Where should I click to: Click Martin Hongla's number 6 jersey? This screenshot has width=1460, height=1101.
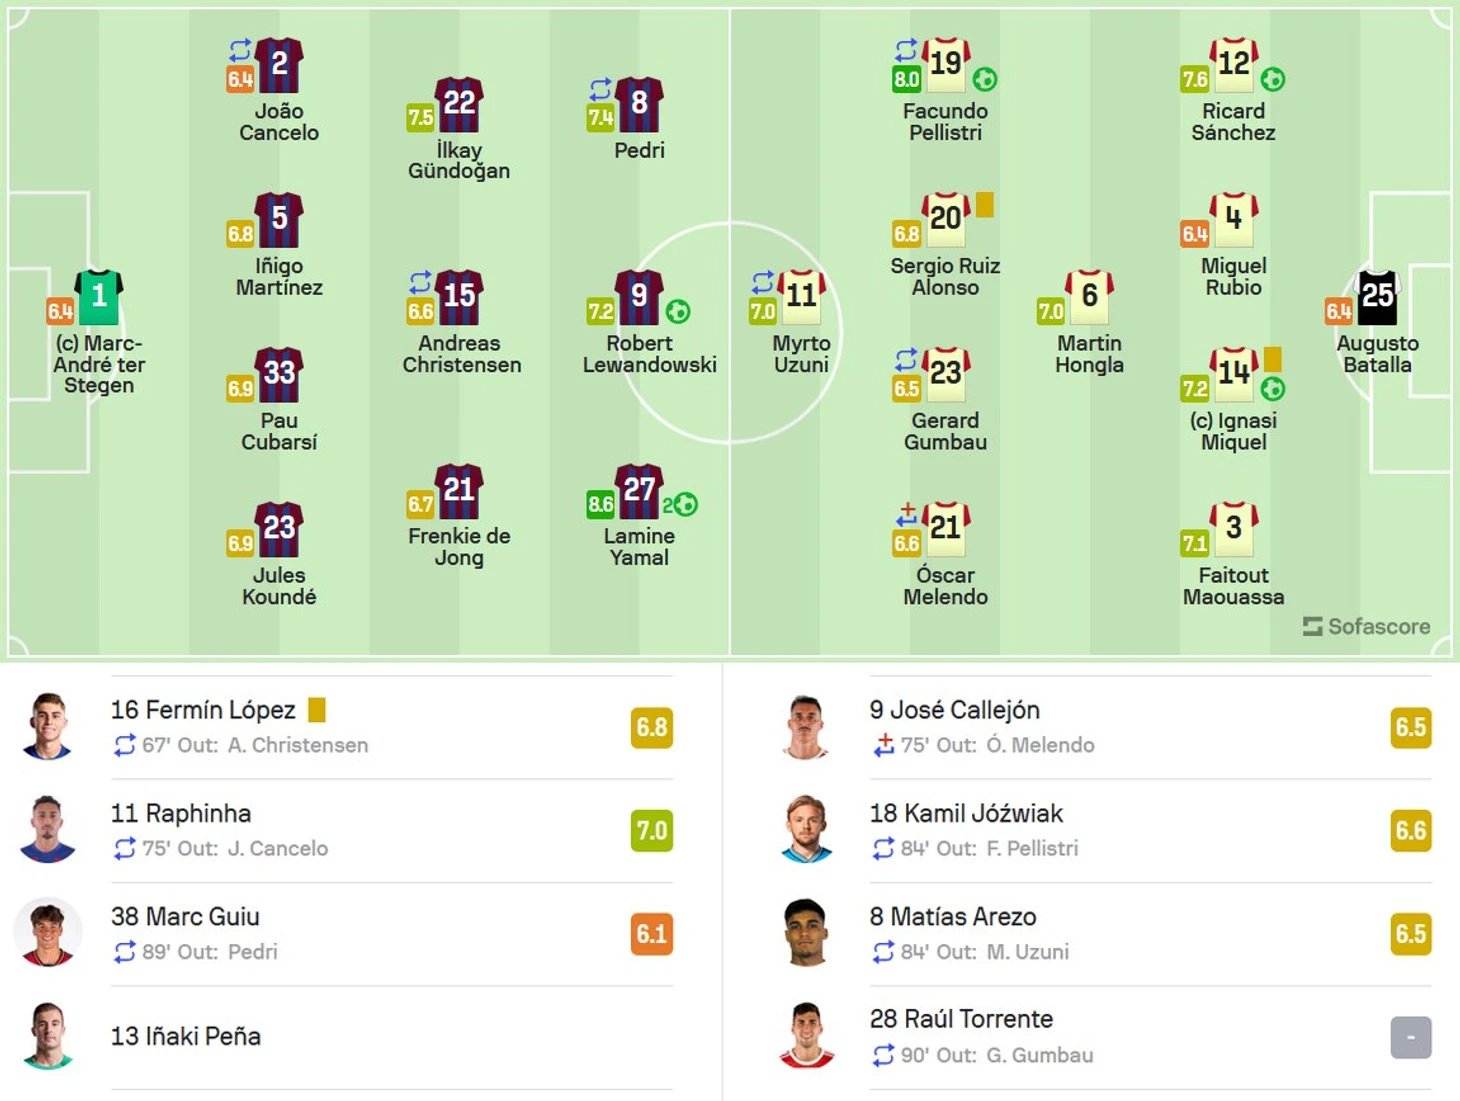1089,297
